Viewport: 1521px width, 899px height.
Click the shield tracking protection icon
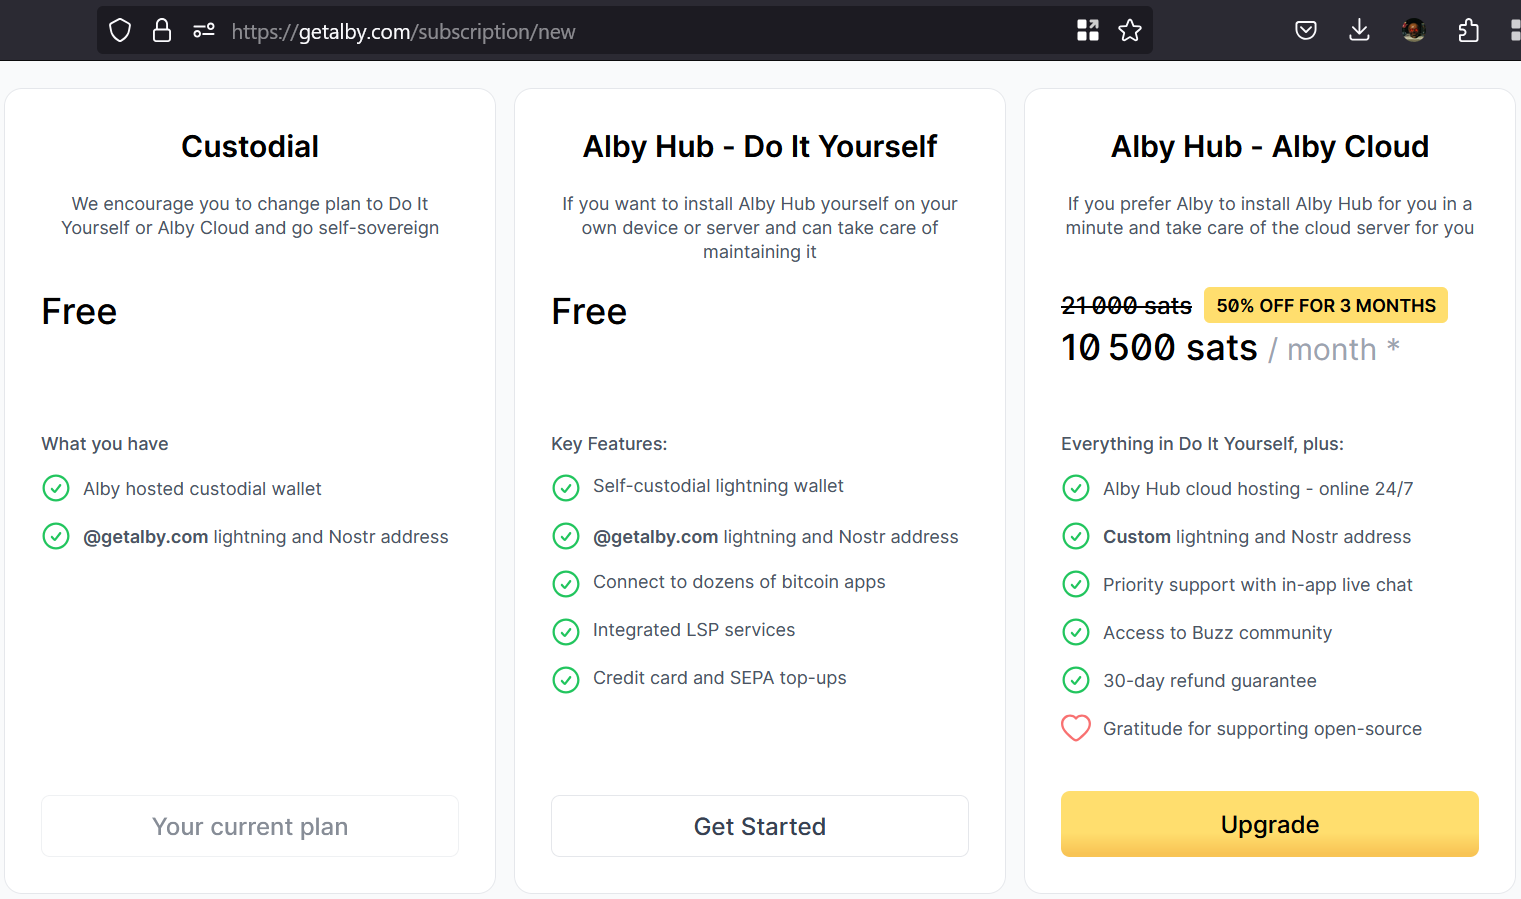click(120, 31)
